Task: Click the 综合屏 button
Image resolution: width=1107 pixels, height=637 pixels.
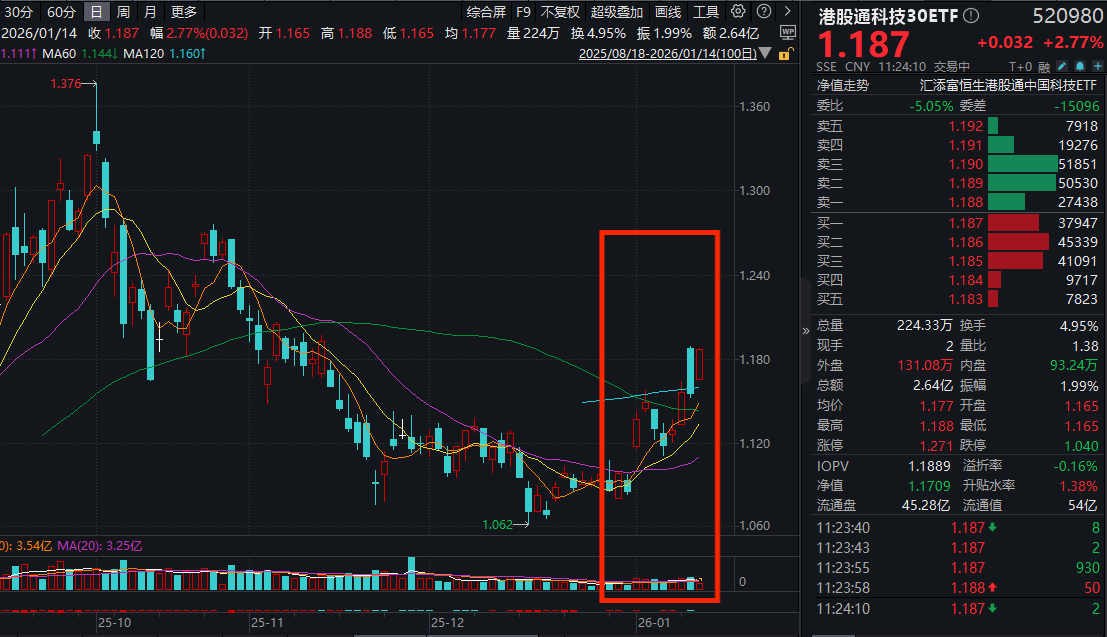Action: tap(485, 9)
